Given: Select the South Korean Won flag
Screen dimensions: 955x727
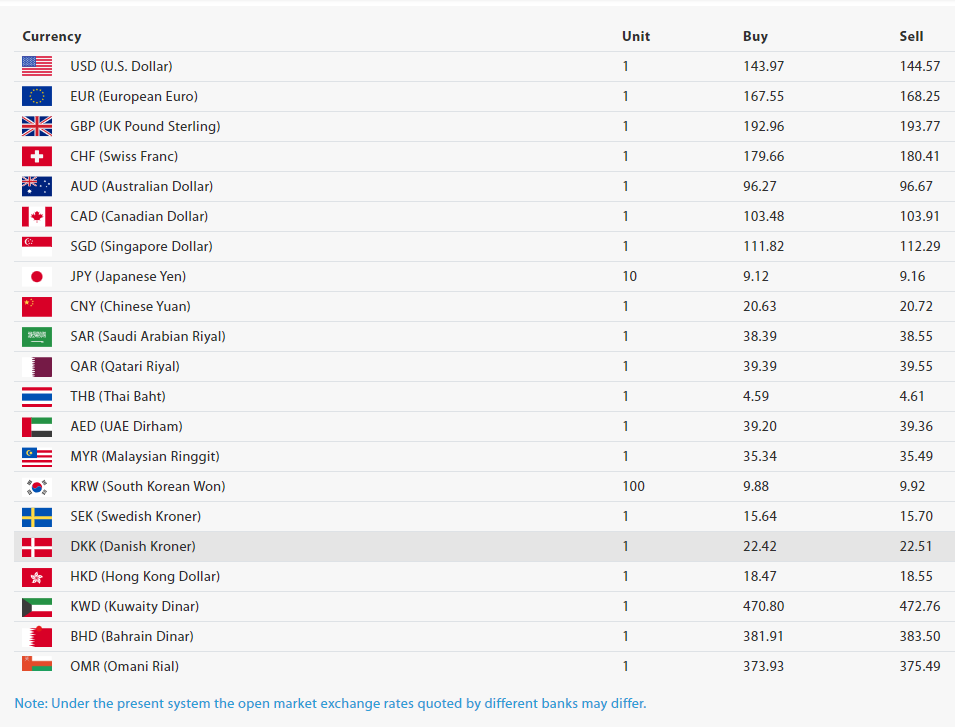Looking at the screenshot, I should 37,486.
